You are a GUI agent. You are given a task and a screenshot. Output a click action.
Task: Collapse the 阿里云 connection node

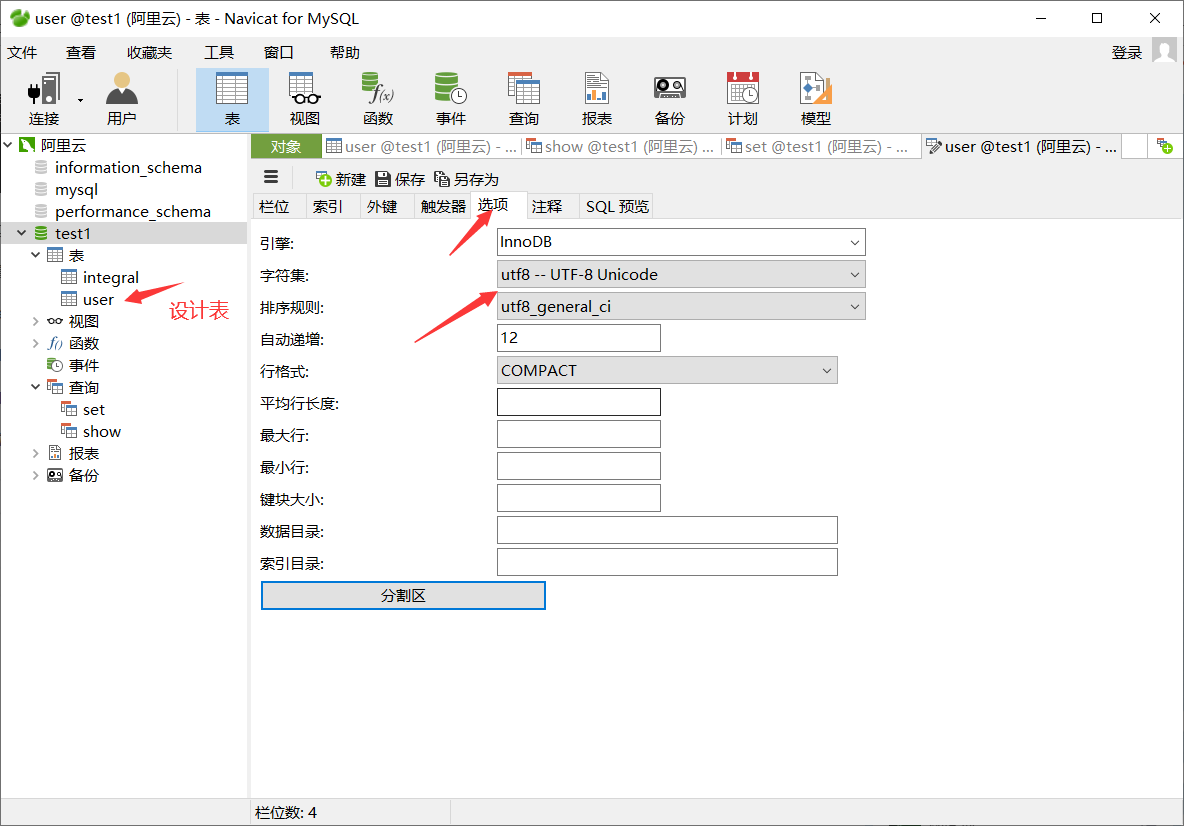pos(8,144)
